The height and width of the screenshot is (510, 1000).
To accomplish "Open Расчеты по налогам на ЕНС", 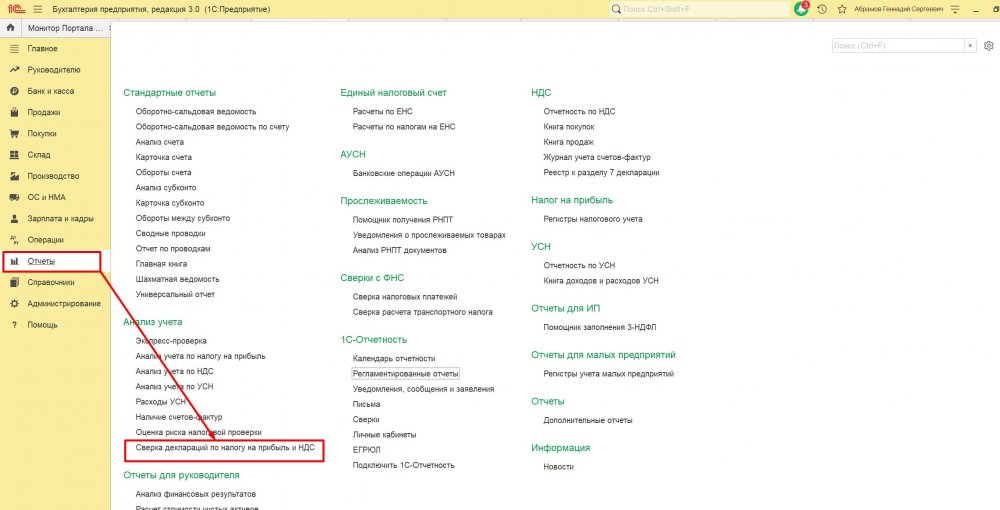I will click(x=404, y=126).
